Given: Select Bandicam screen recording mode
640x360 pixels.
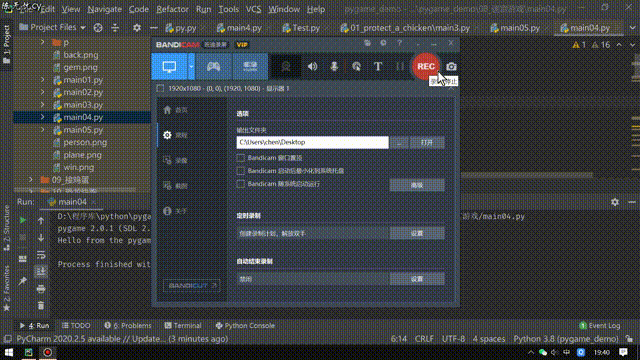Looking at the screenshot, I should [x=169, y=67].
